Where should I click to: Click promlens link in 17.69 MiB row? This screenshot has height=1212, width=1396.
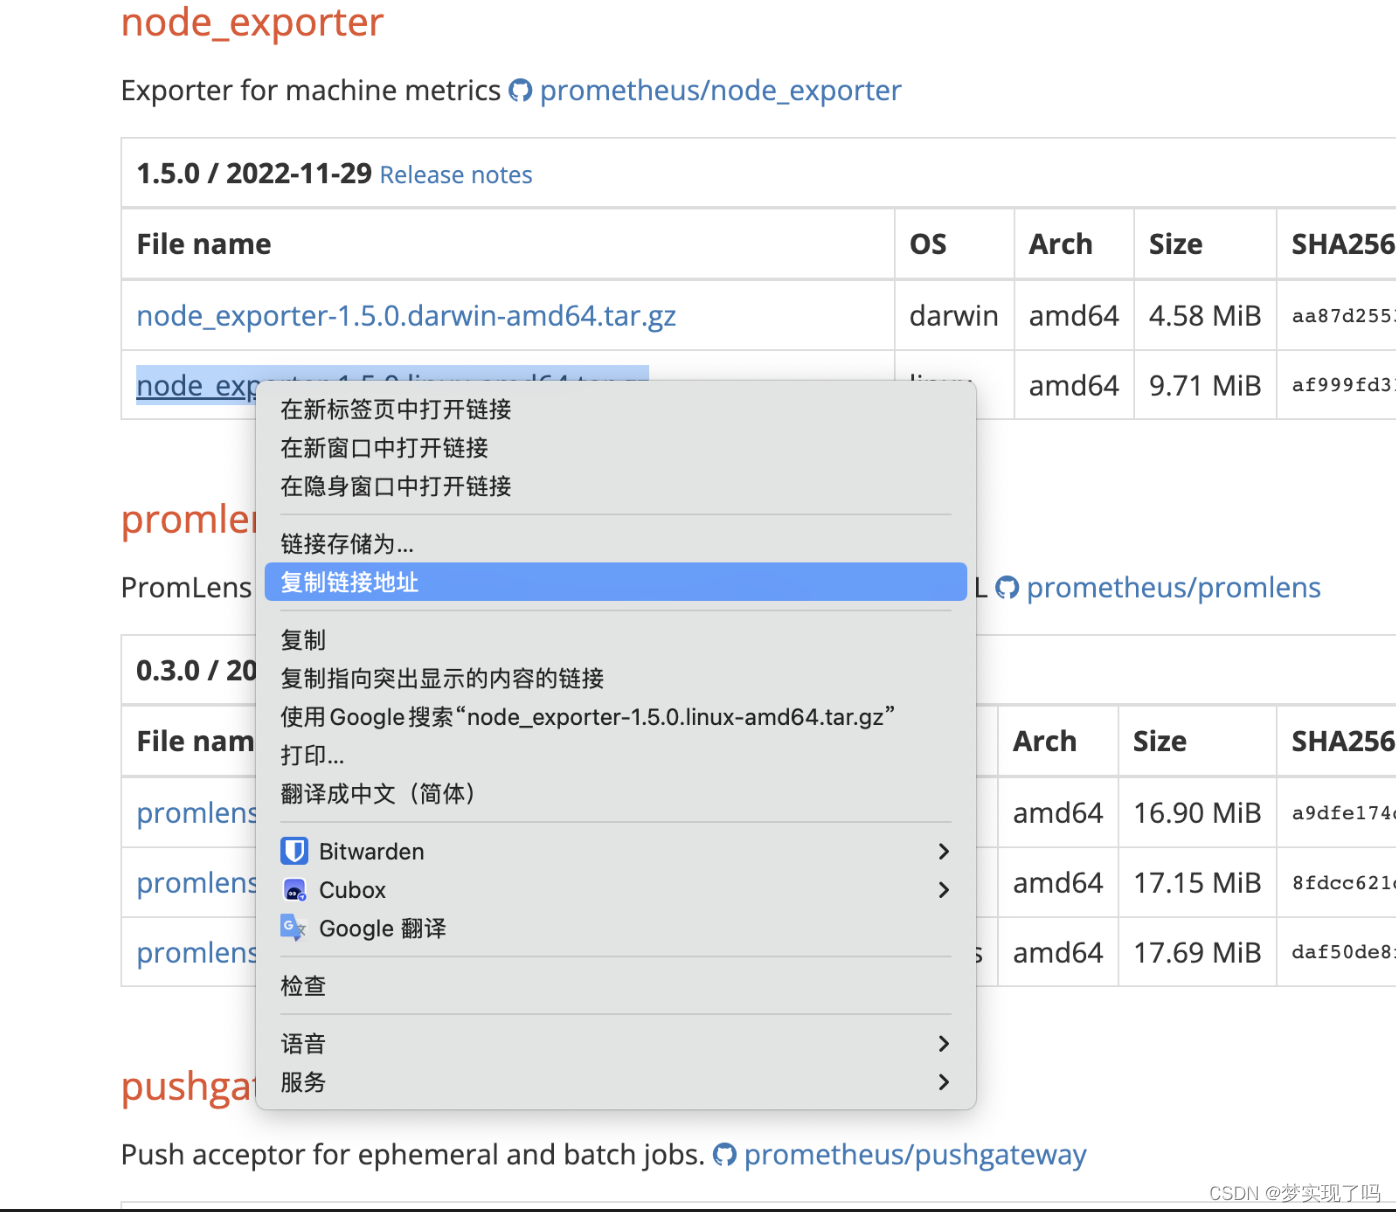(x=196, y=953)
